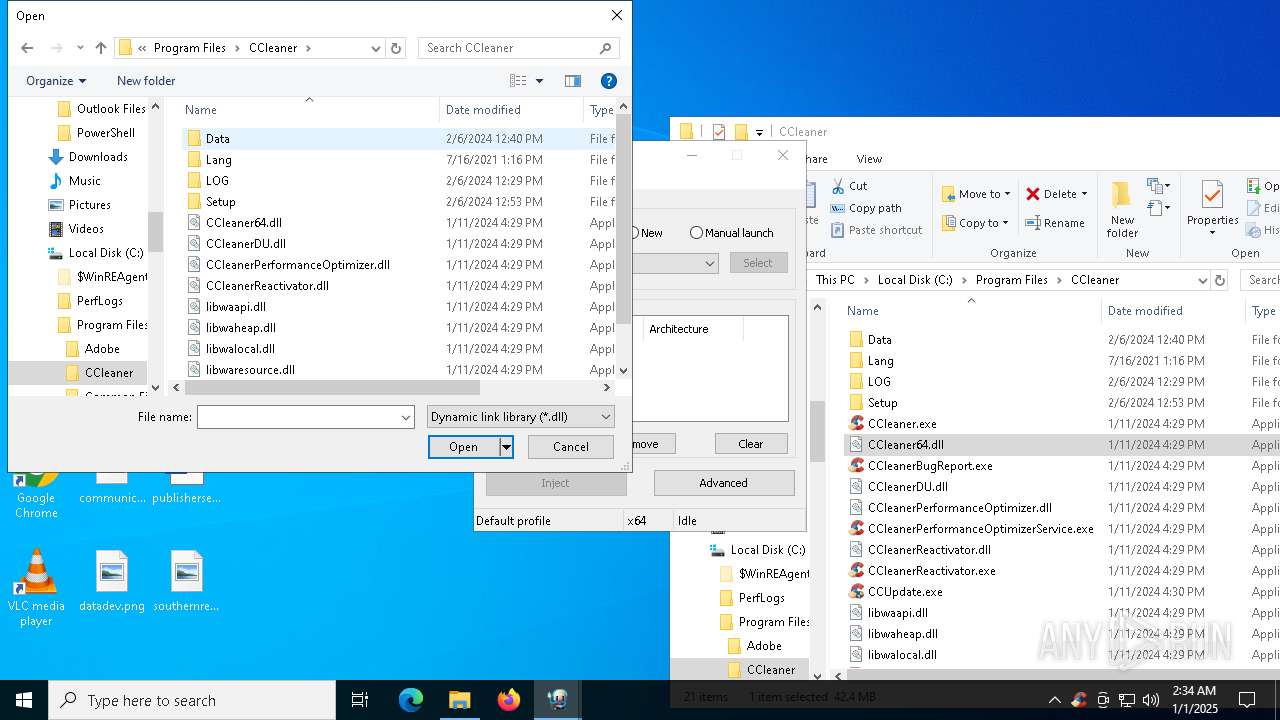Open file type filter Dynamic link library dropdown

[520, 417]
